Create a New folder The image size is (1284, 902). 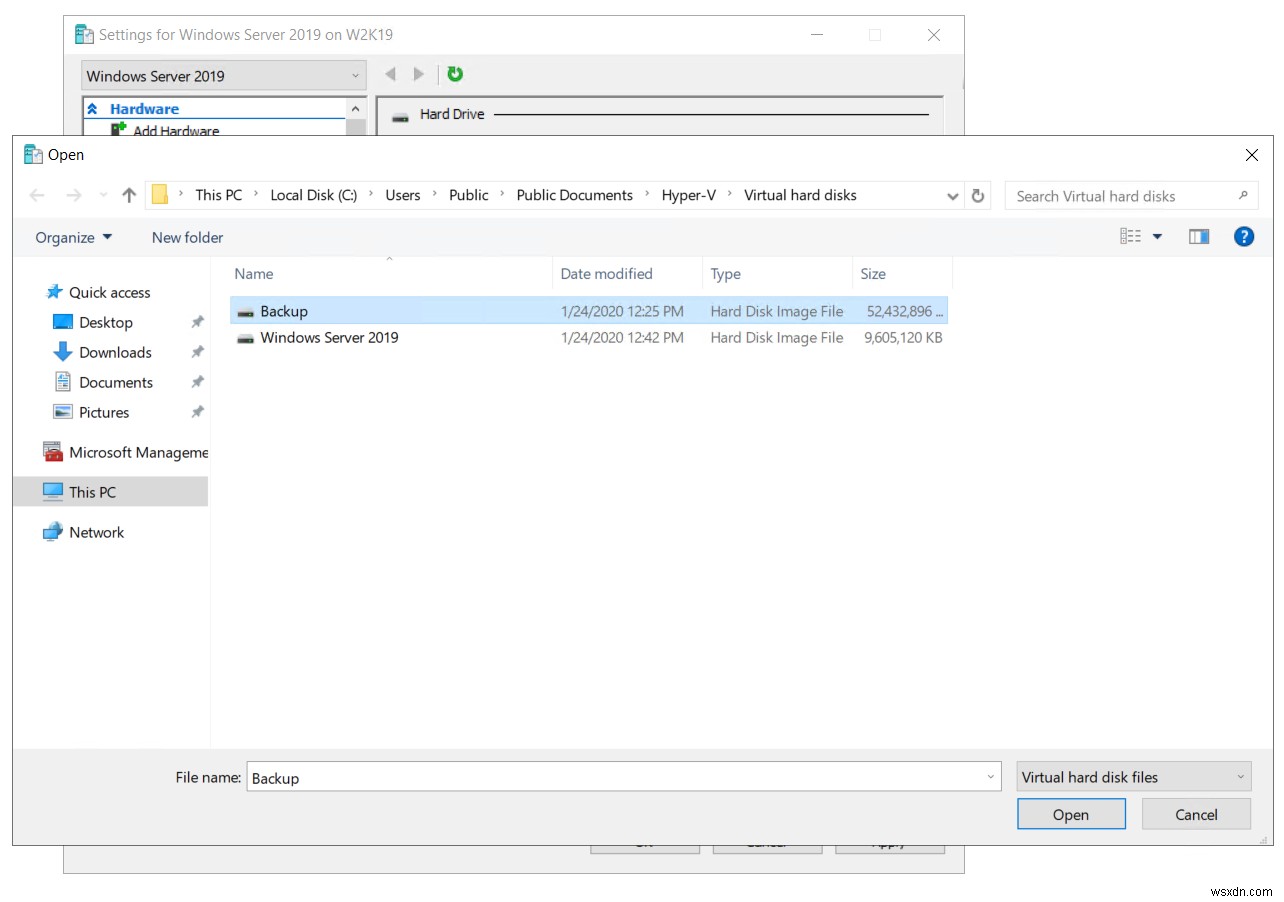186,237
